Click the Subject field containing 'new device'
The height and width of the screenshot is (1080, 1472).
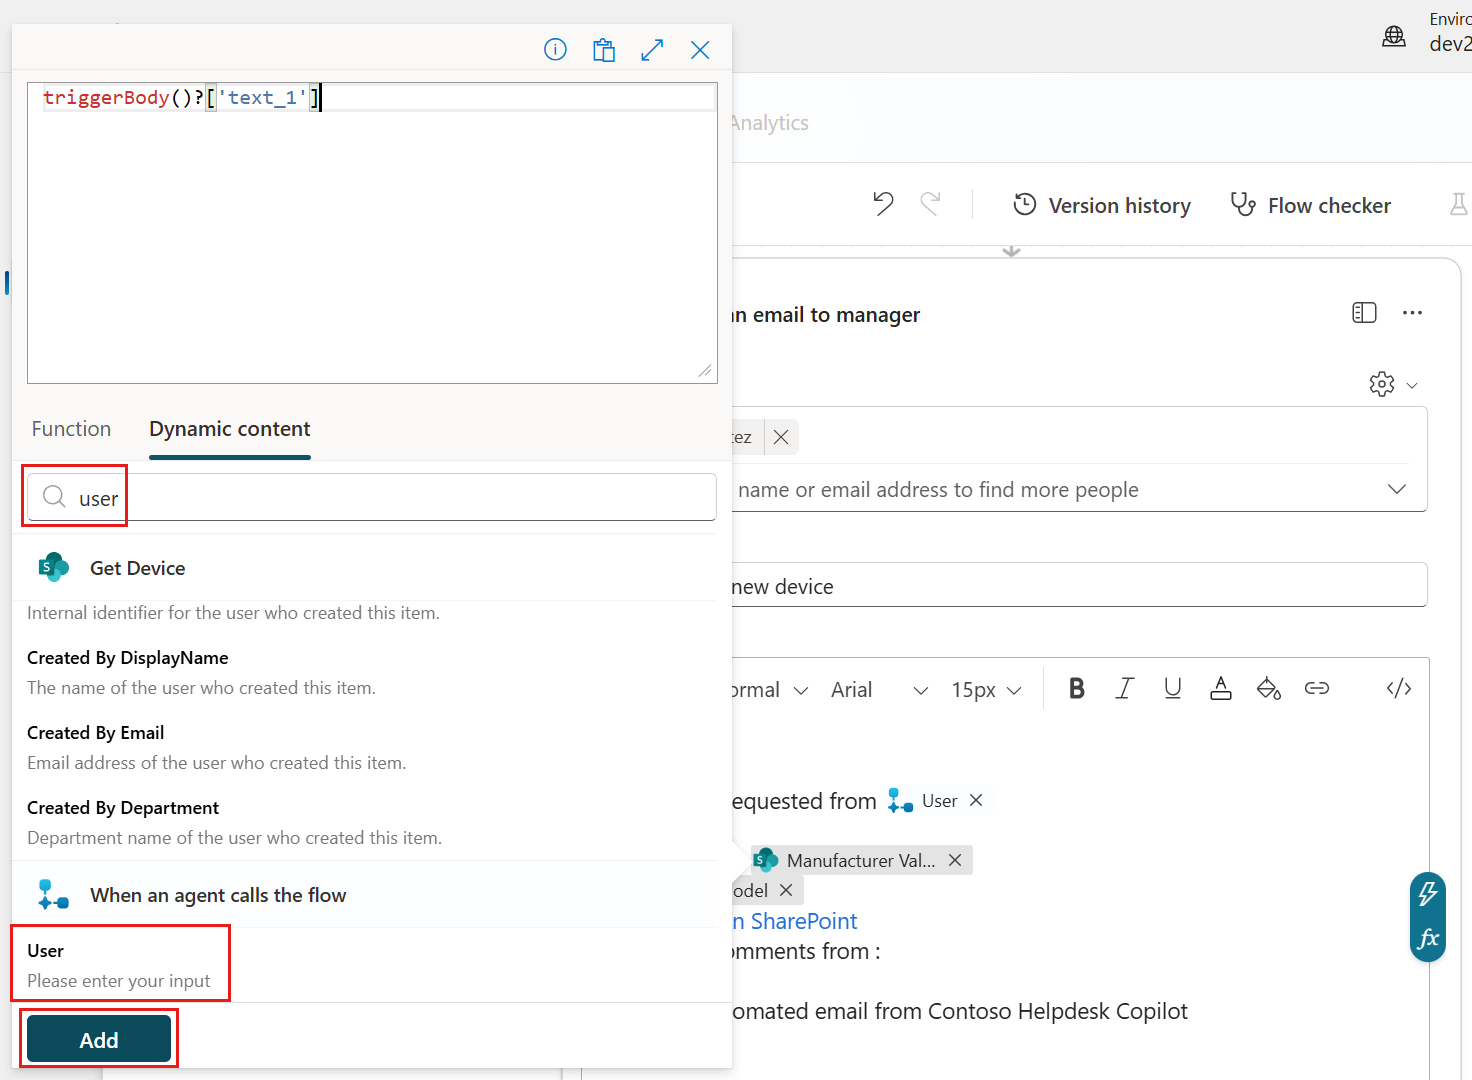[x=1079, y=586]
